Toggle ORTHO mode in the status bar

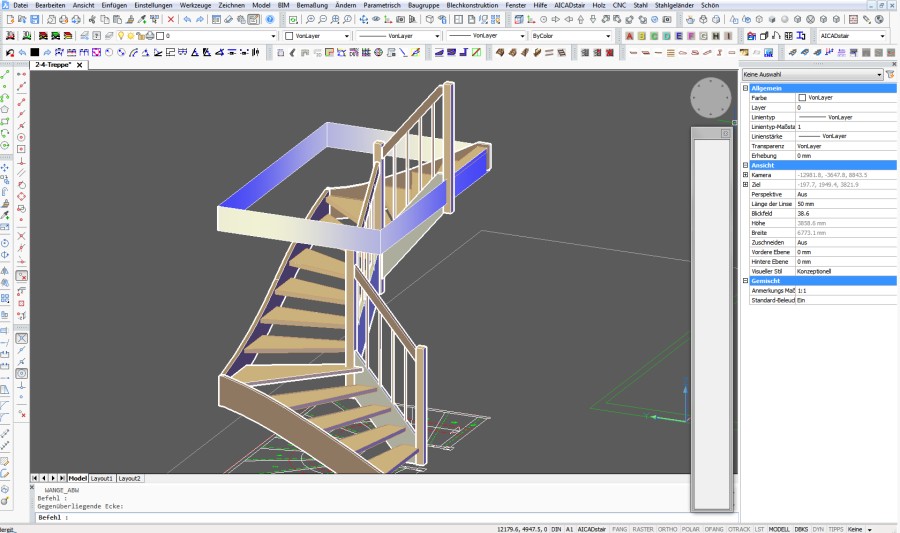[x=668, y=528]
